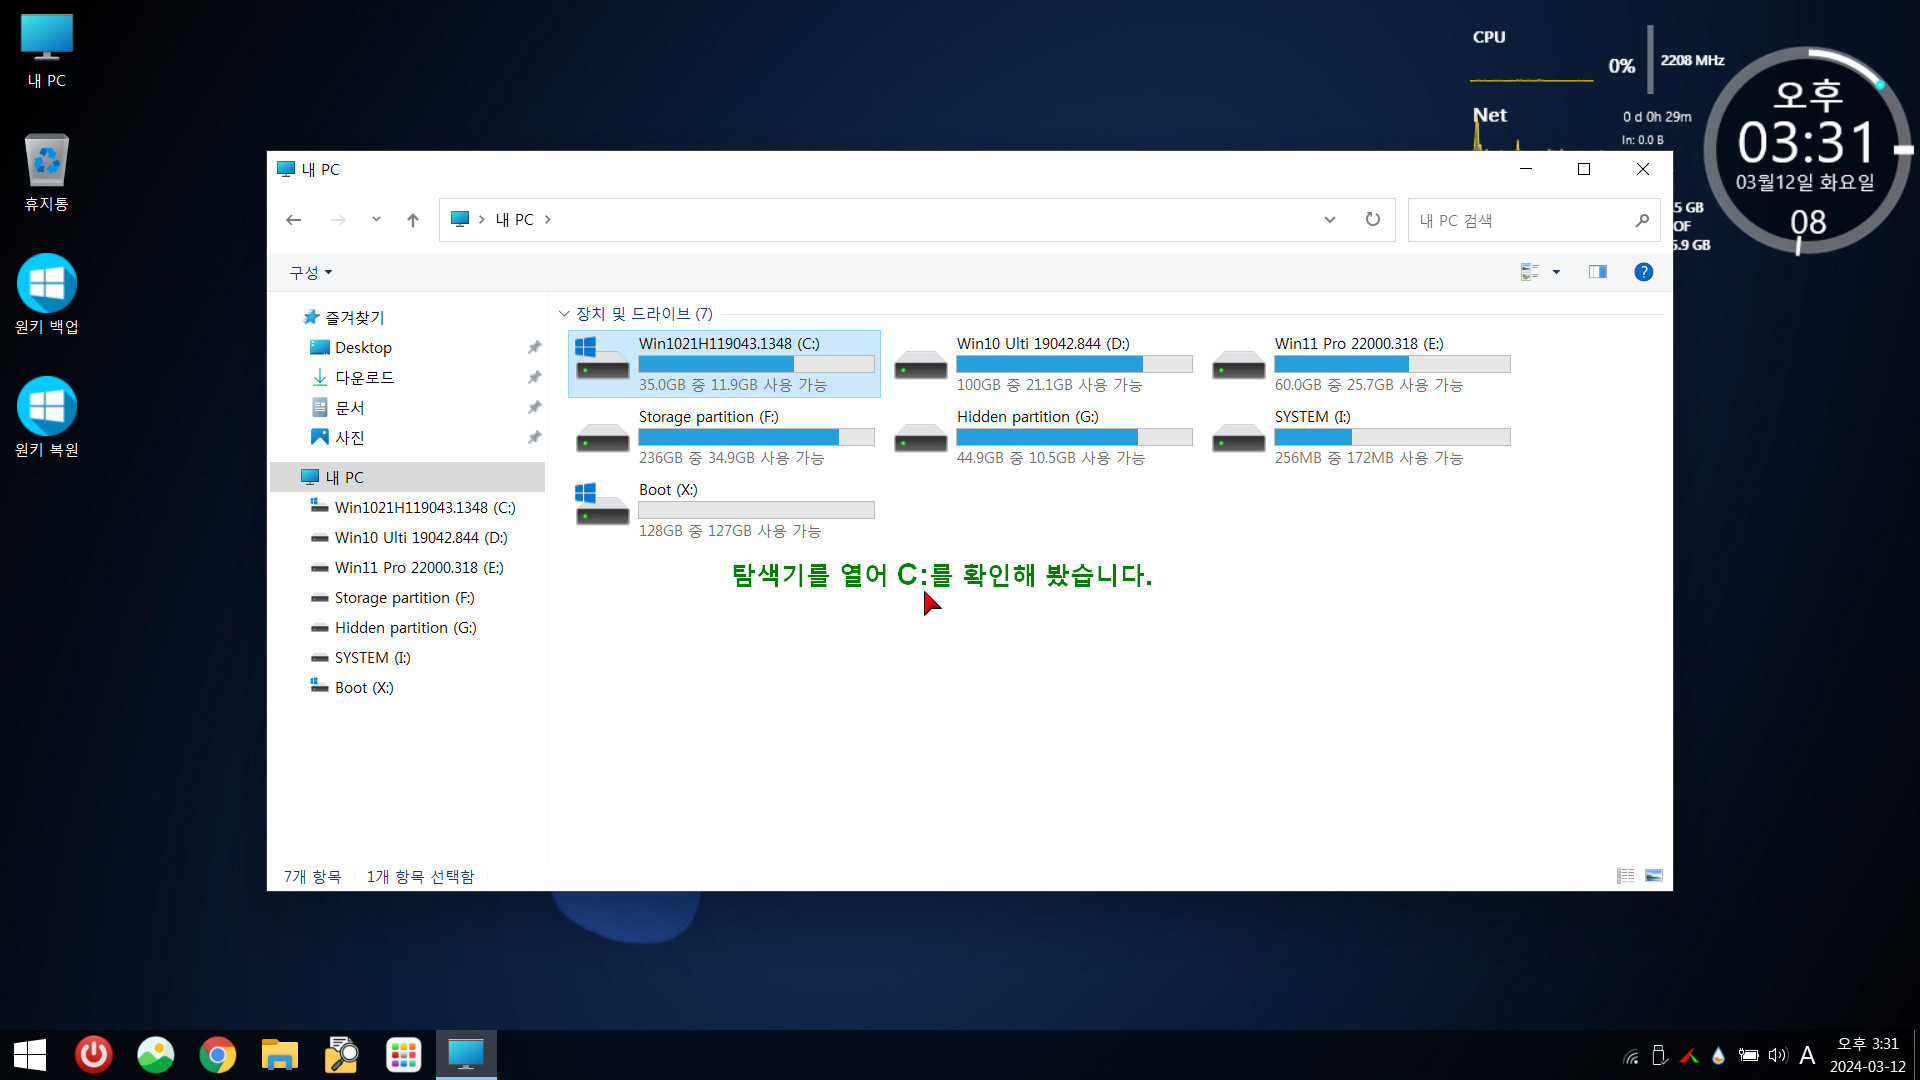The height and width of the screenshot is (1080, 1920).
Task: Select Win10 Ulti 19042.844 (D:) in tree
Action: pyautogui.click(x=420, y=537)
